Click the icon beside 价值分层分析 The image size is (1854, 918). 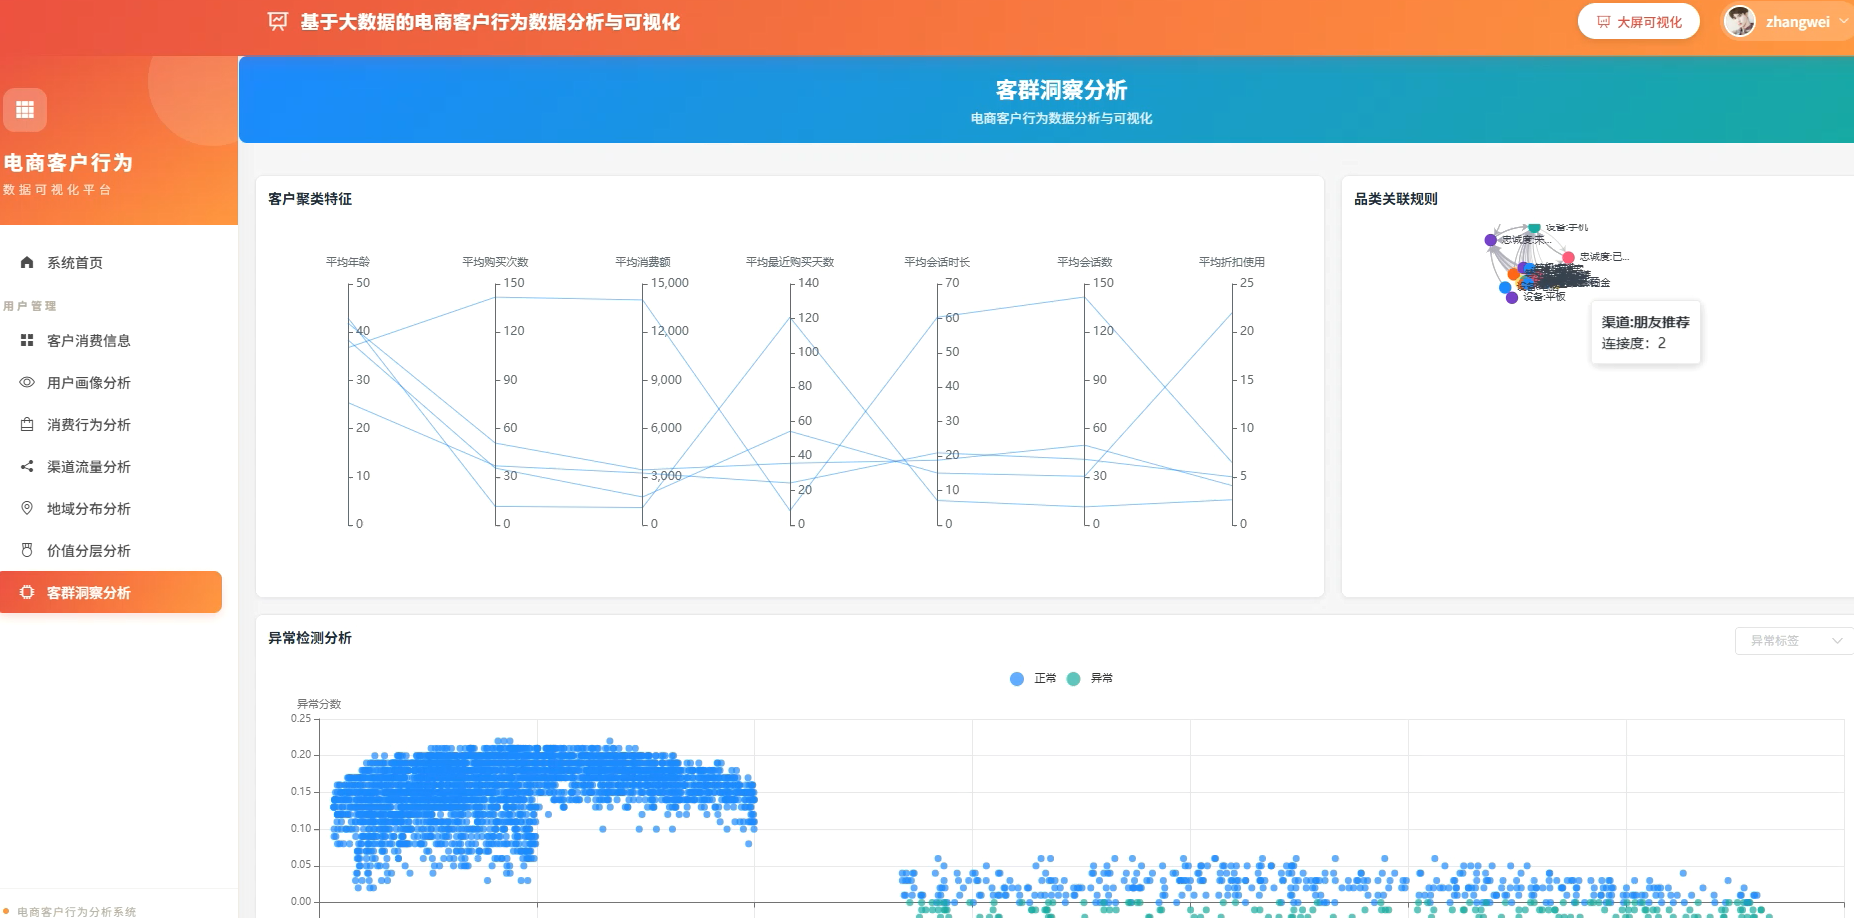click(x=27, y=550)
